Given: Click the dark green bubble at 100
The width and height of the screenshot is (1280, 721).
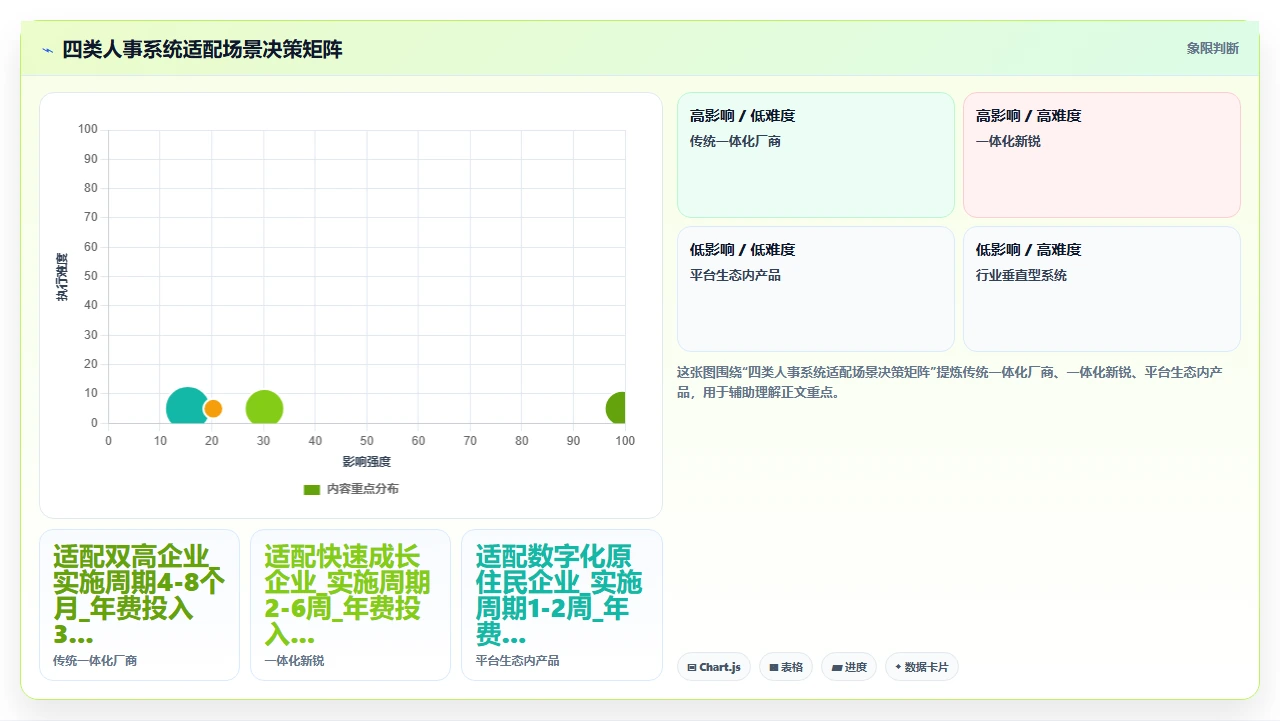Looking at the screenshot, I should (x=617, y=408).
